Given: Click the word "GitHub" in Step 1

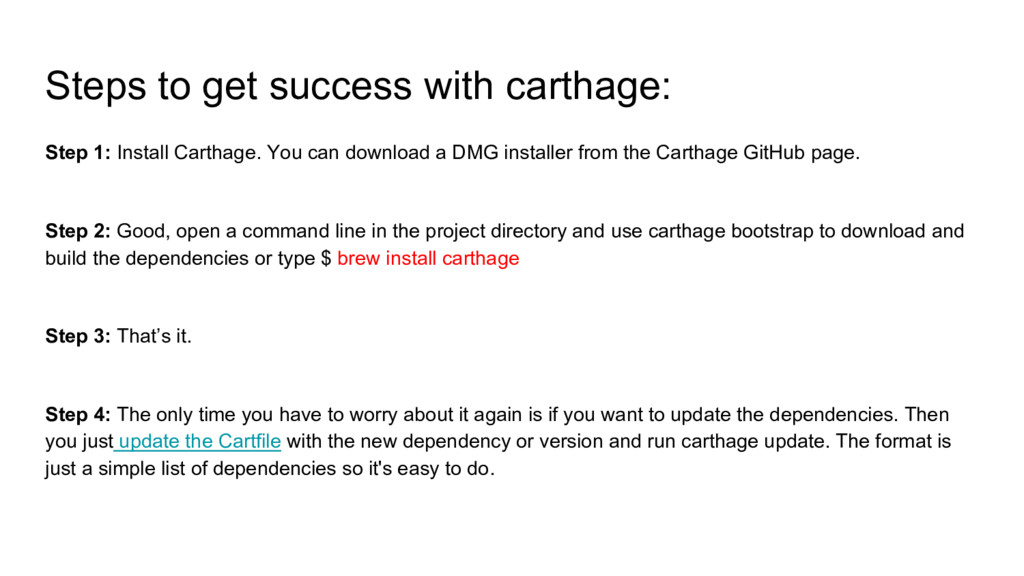Looking at the screenshot, I should point(774,153).
